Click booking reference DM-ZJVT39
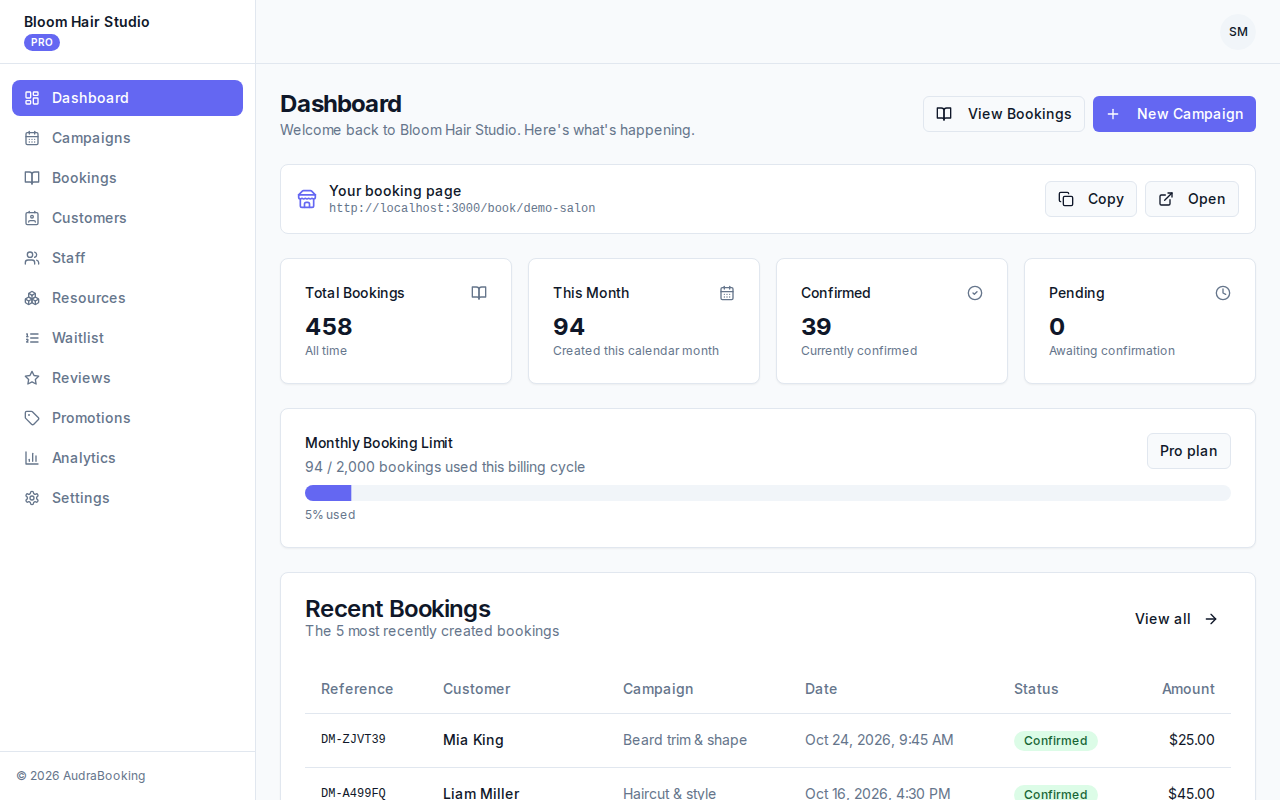The width and height of the screenshot is (1280, 800). (x=353, y=740)
